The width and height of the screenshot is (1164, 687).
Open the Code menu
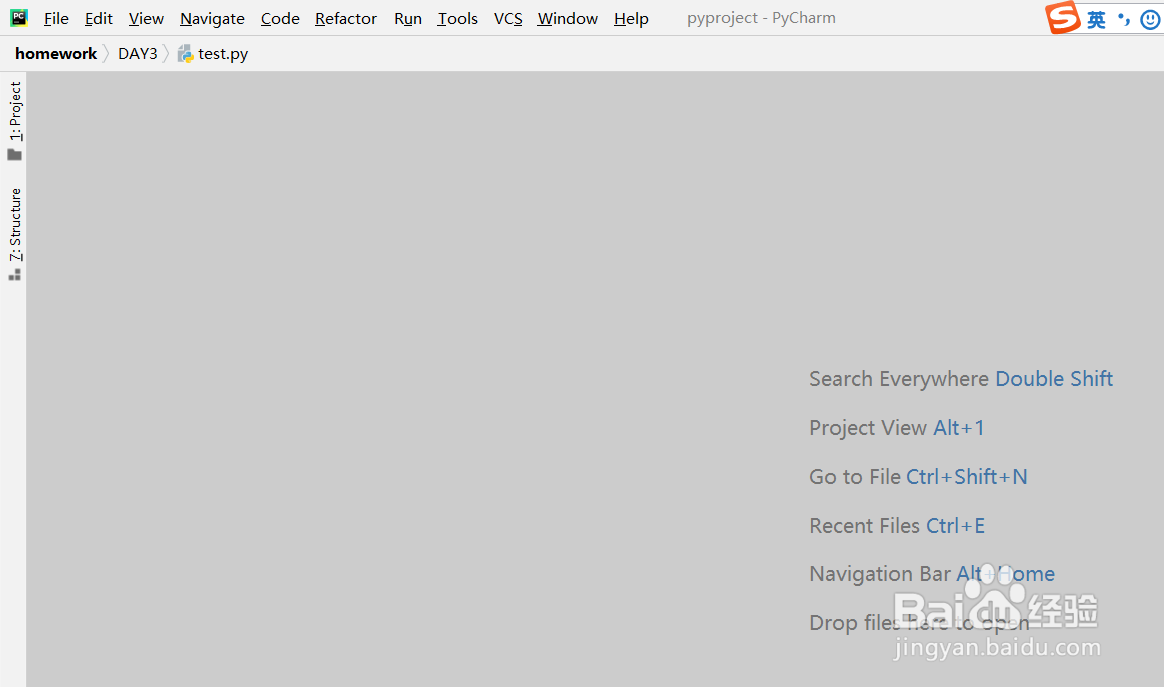tap(280, 19)
